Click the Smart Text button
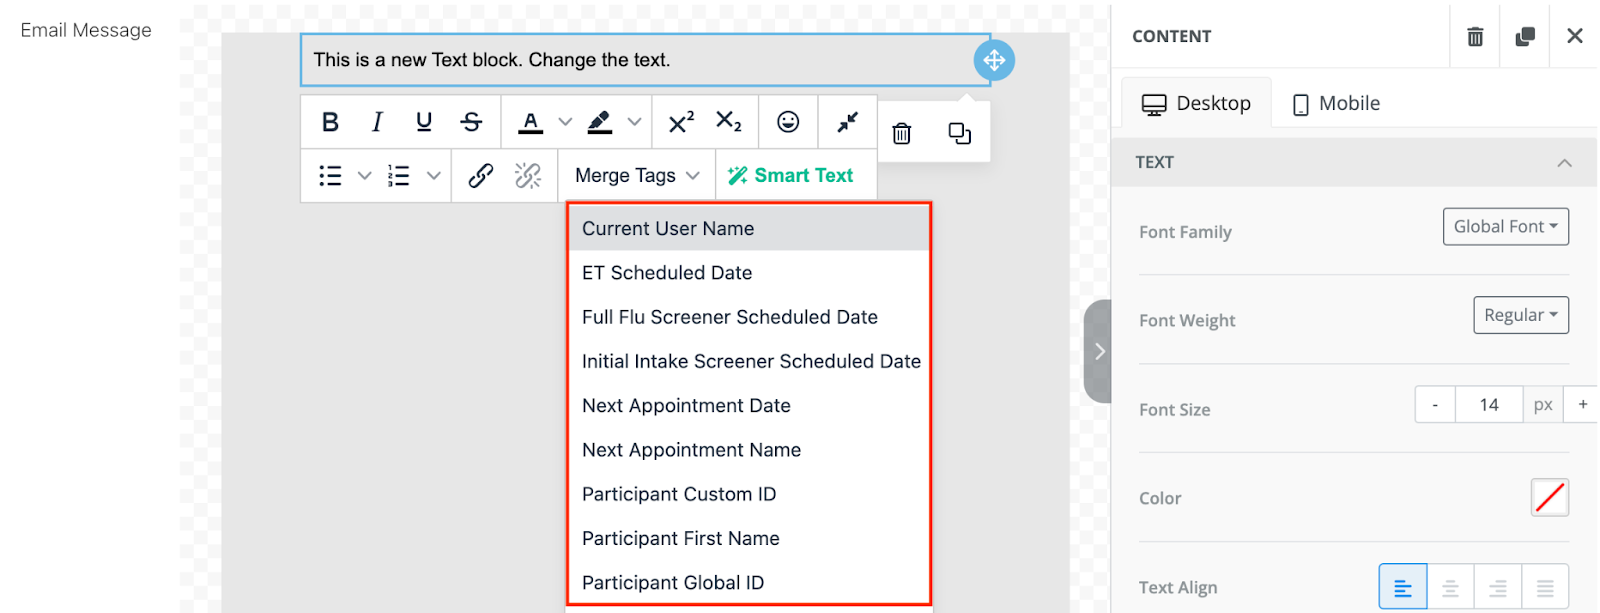Screen dimensions: 1600x613 pyautogui.click(x=791, y=176)
